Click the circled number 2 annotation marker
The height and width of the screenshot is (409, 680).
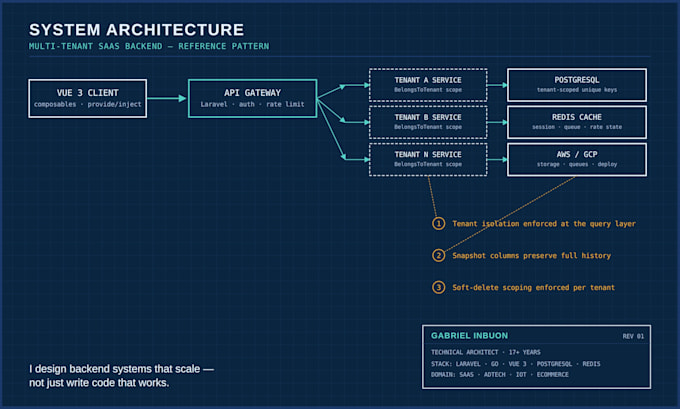[438, 255]
